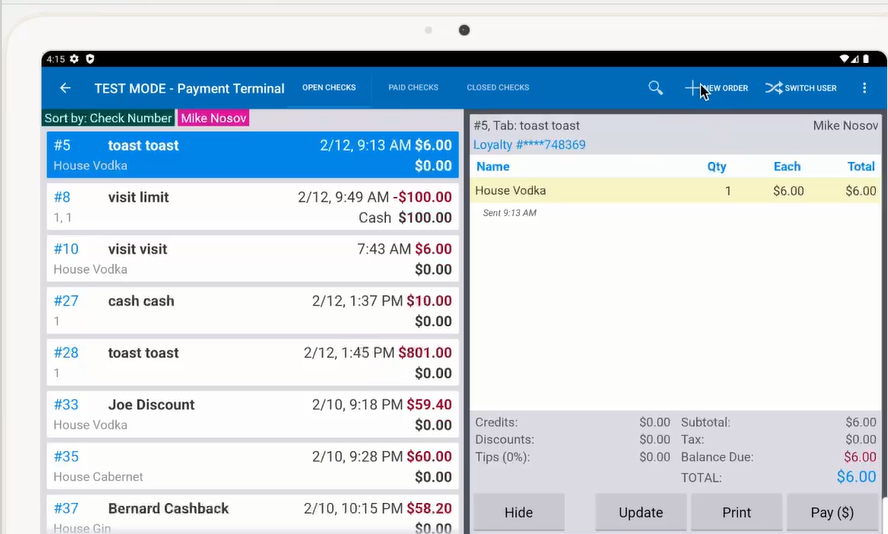
Task: Click the Pay ($) button
Action: click(832, 512)
